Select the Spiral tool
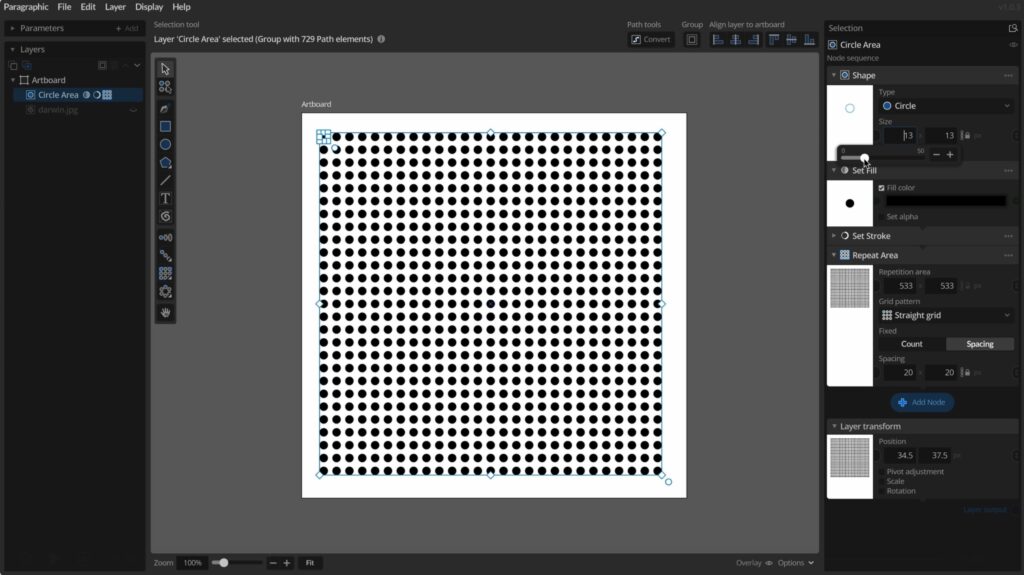The image size is (1024, 575). tap(165, 216)
